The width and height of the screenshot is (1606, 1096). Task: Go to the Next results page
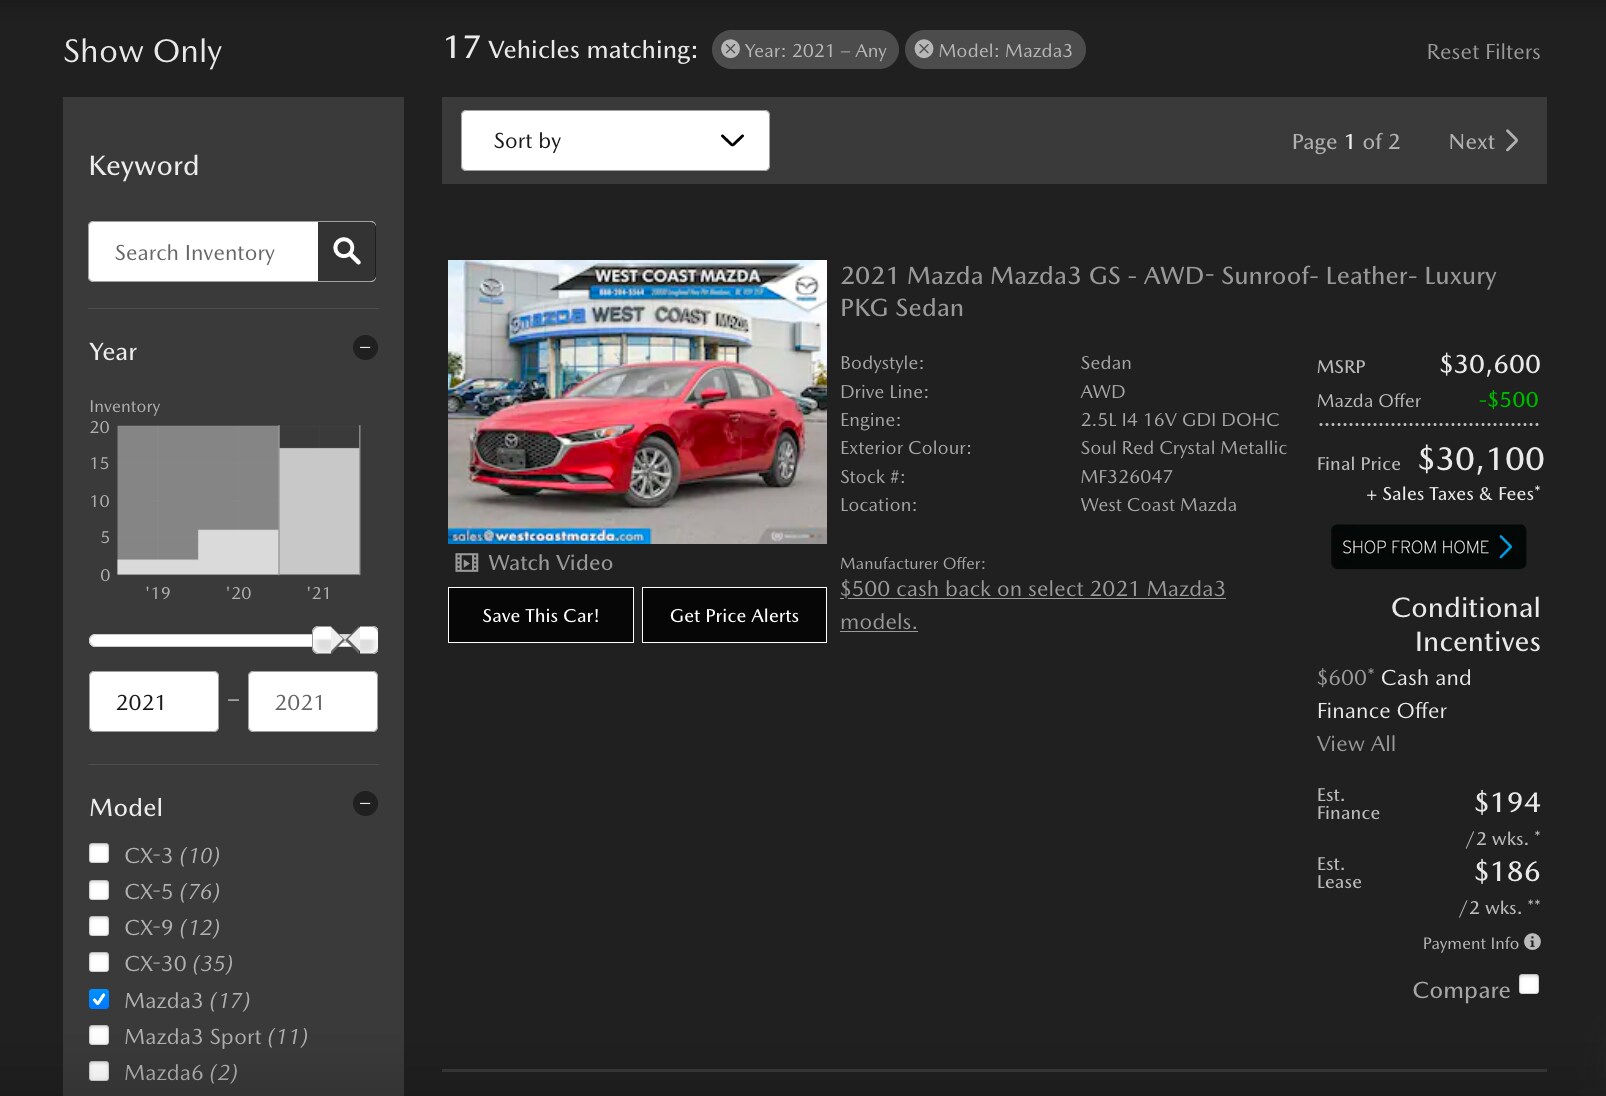coord(1484,141)
